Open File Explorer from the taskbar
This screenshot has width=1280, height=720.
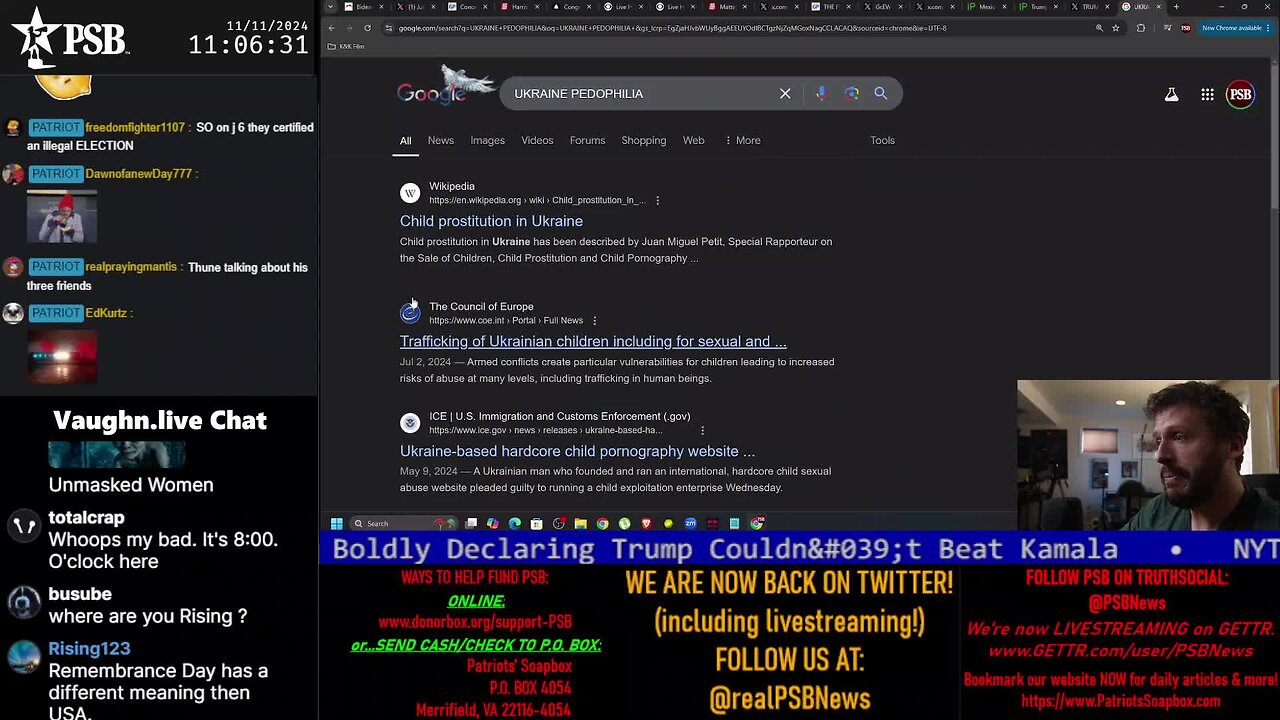pyautogui.click(x=580, y=523)
